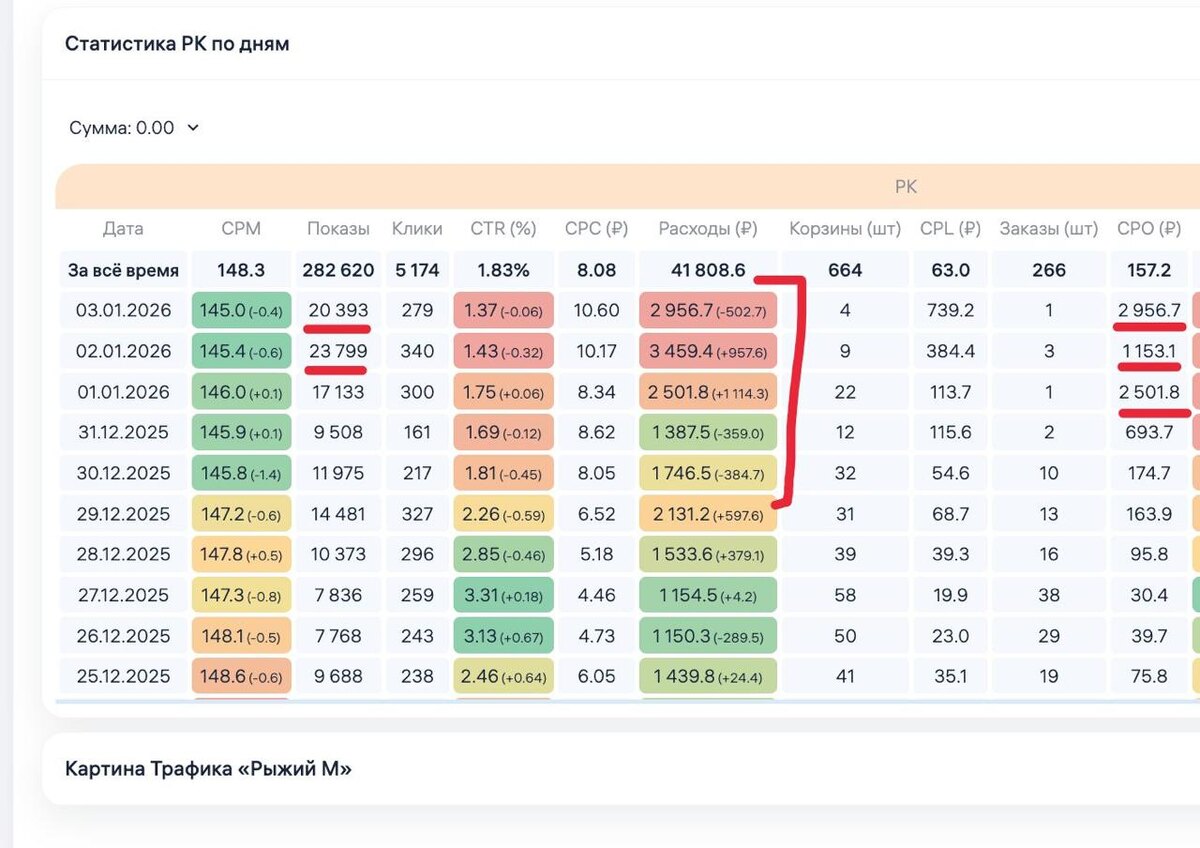Image resolution: width=1200 pixels, height=848 pixels.
Task: Click the expenses cell 3 459.4
Action: click(x=708, y=352)
